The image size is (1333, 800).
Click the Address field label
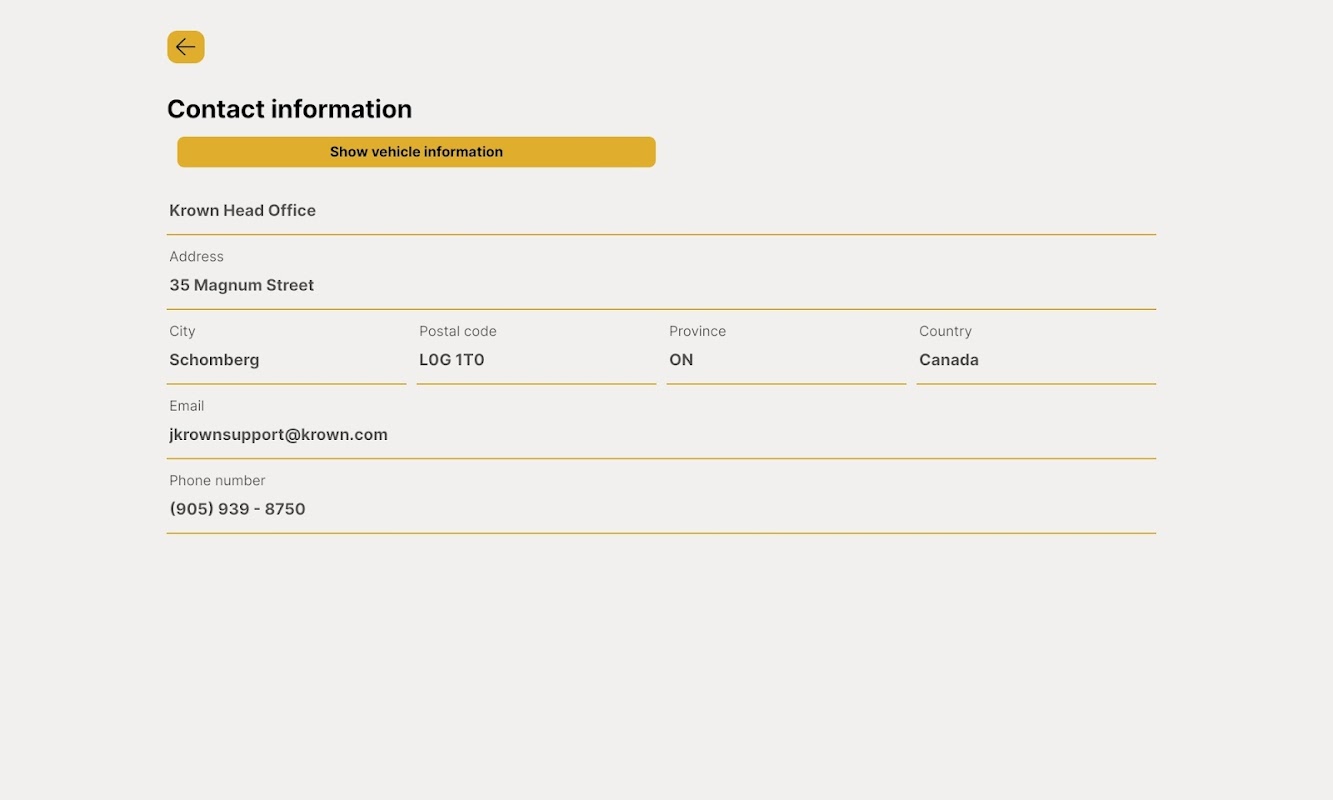pos(196,257)
